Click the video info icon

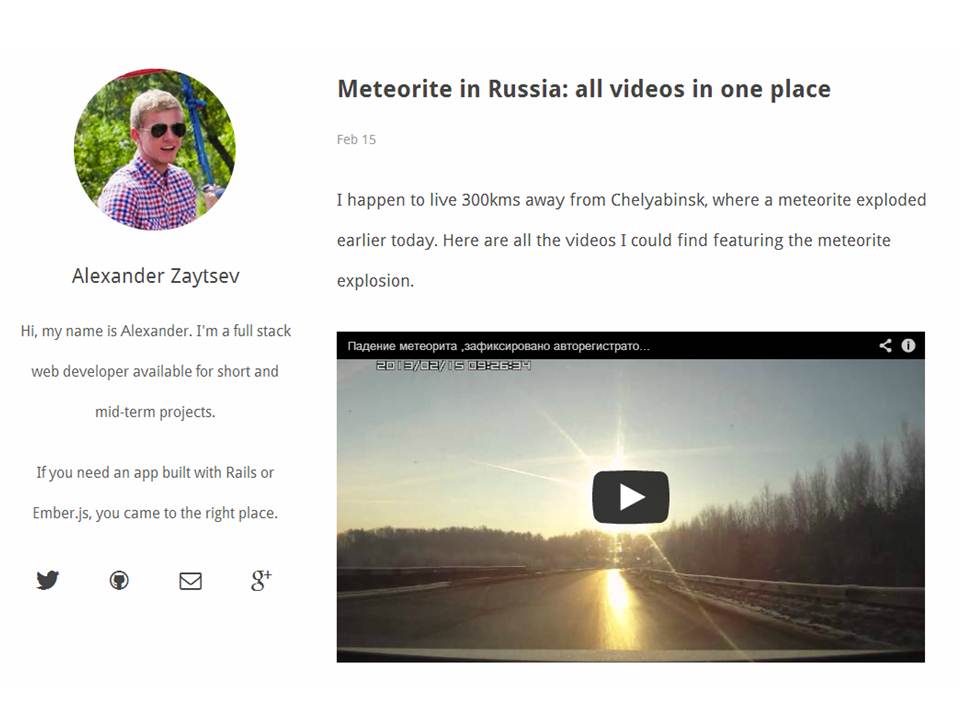[908, 345]
